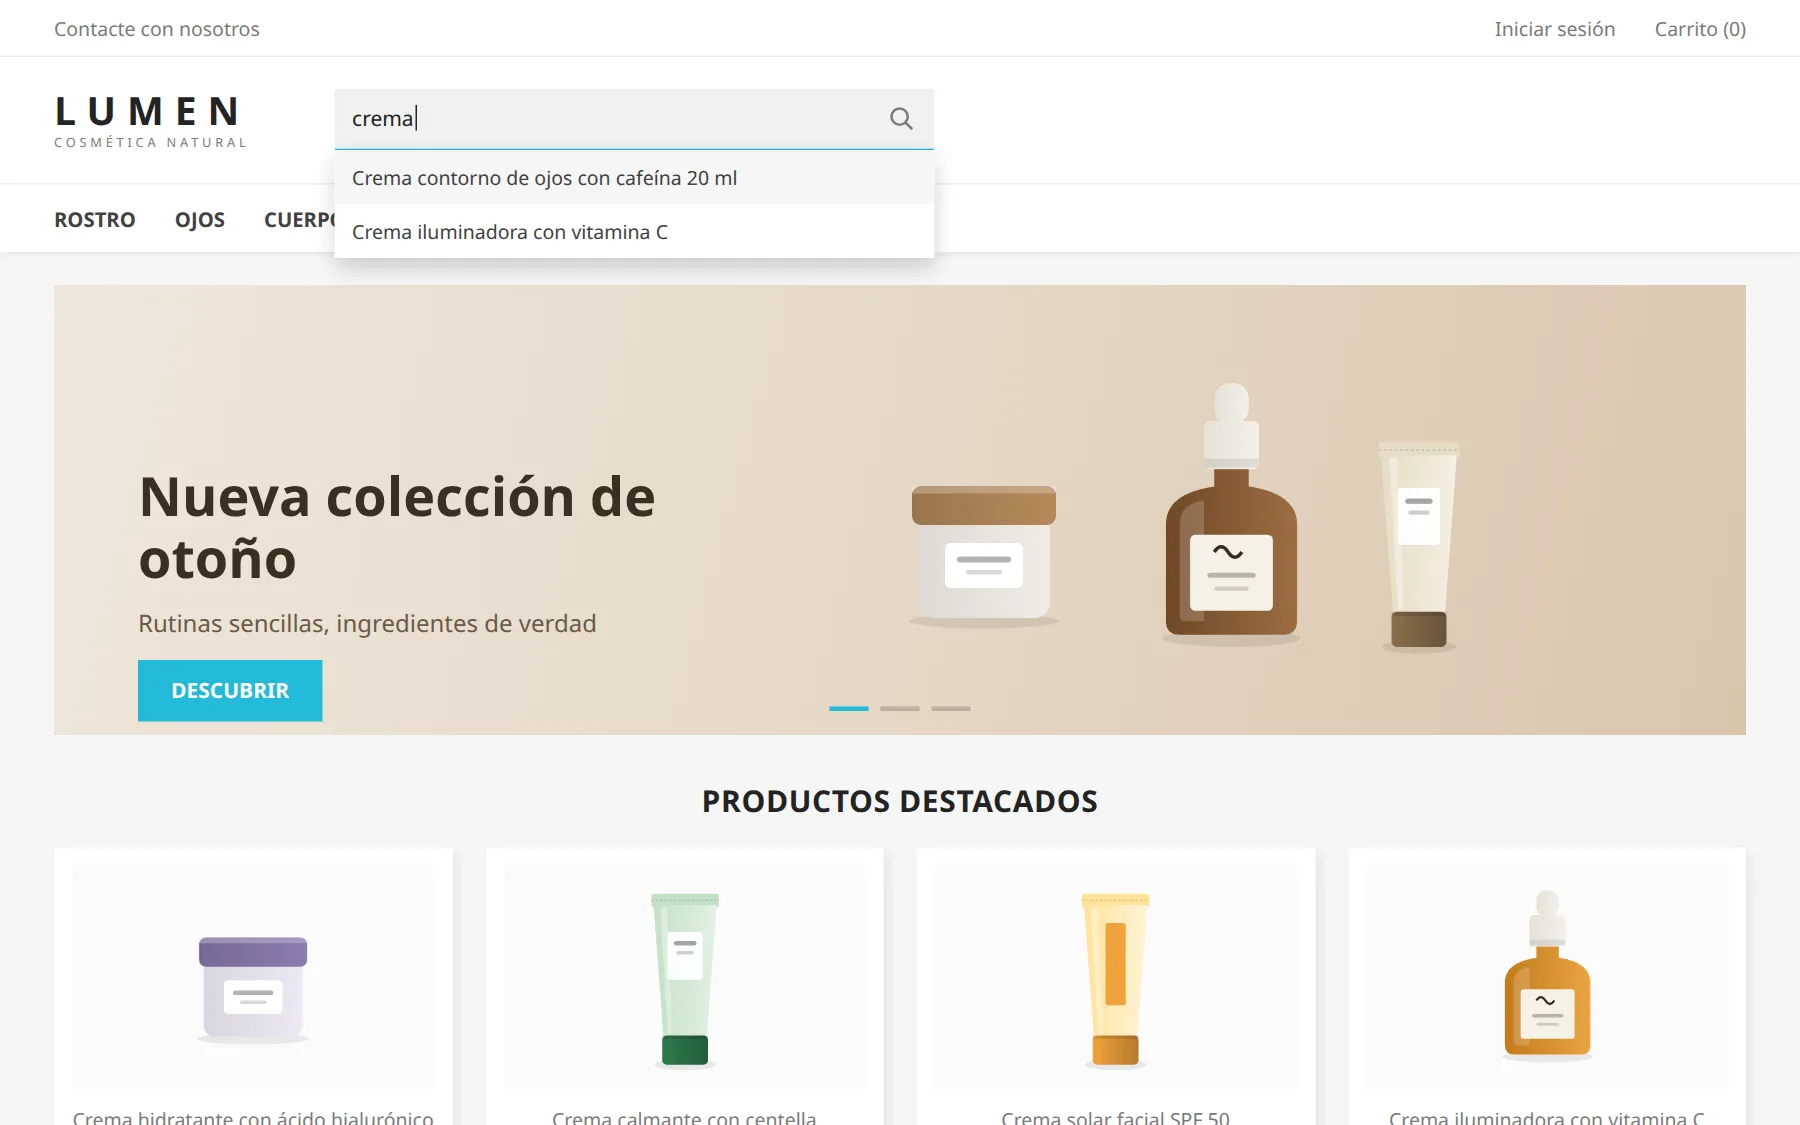The image size is (1800, 1125).
Task: Click the PRODUCTOS DESTACADOS heading
Action: (x=900, y=801)
